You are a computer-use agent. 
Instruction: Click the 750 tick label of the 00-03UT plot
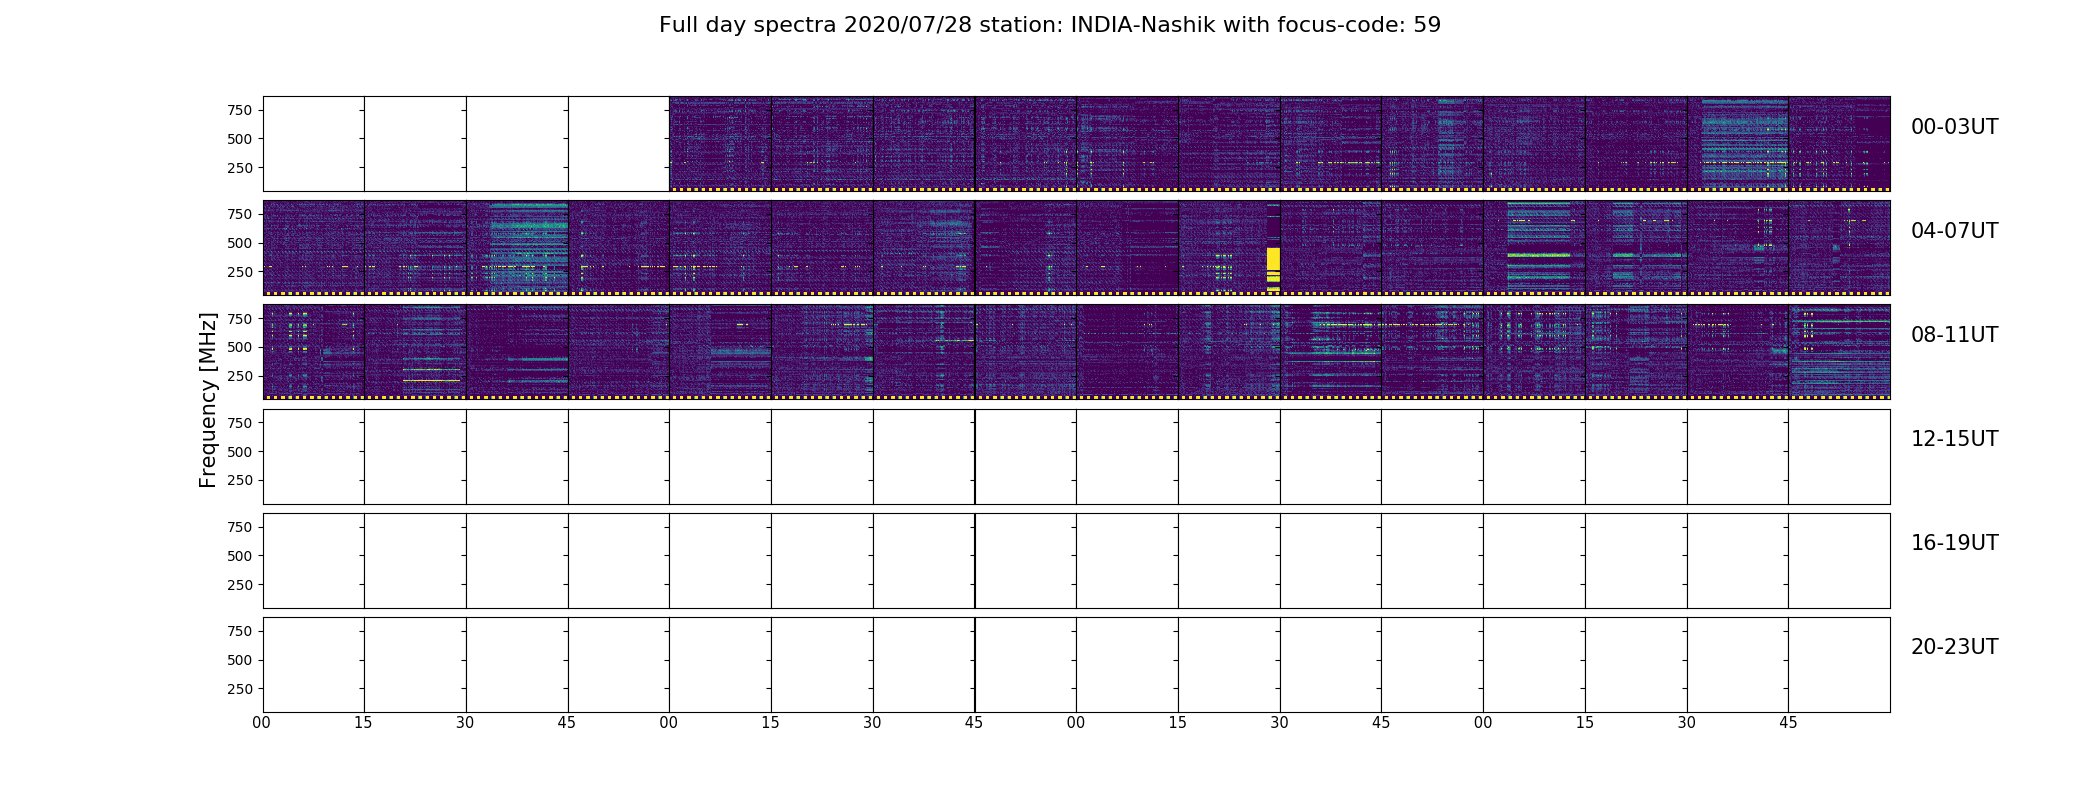point(240,110)
